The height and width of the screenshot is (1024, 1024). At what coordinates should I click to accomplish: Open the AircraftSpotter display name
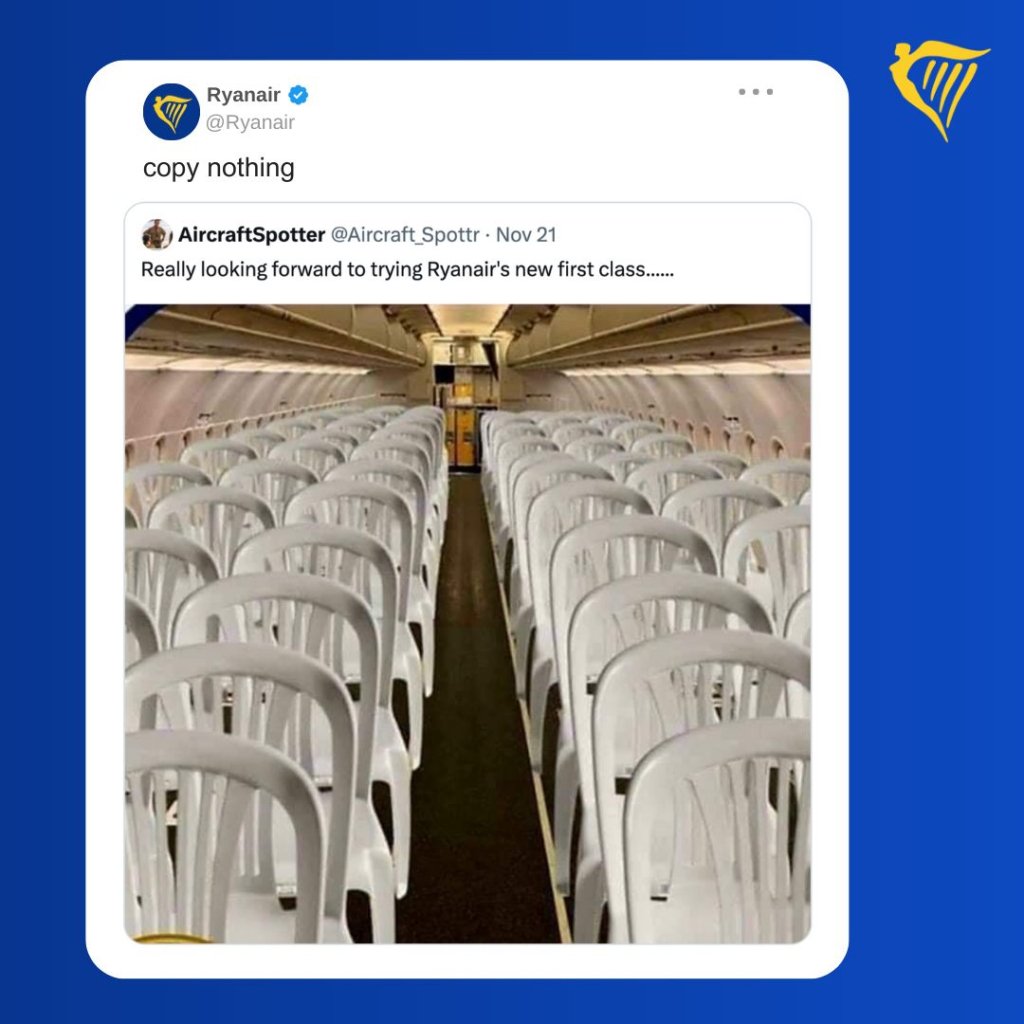coord(251,235)
